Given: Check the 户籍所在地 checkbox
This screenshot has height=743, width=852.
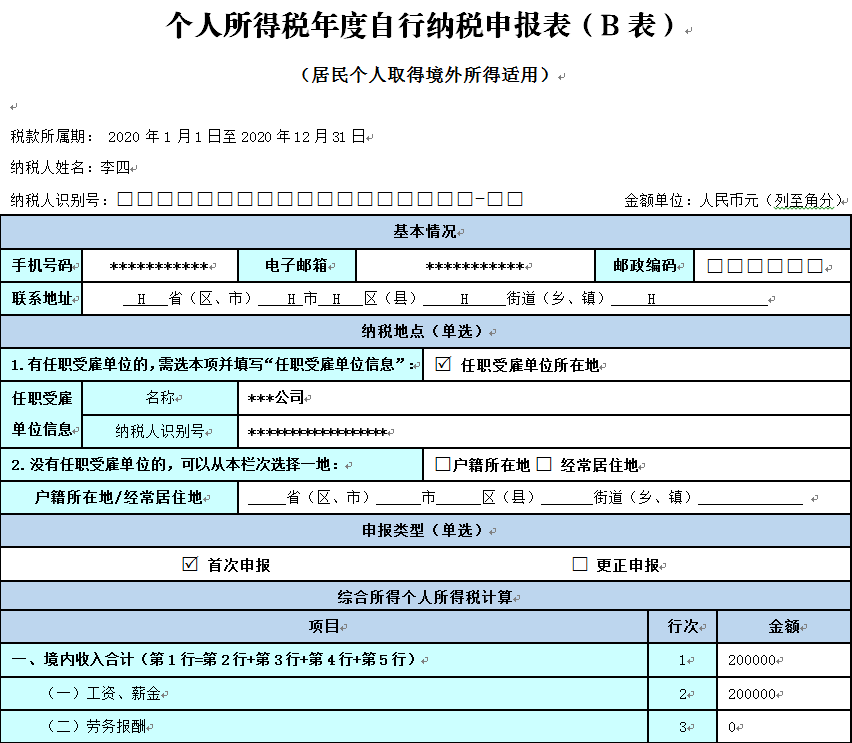Looking at the screenshot, I should 442,464.
